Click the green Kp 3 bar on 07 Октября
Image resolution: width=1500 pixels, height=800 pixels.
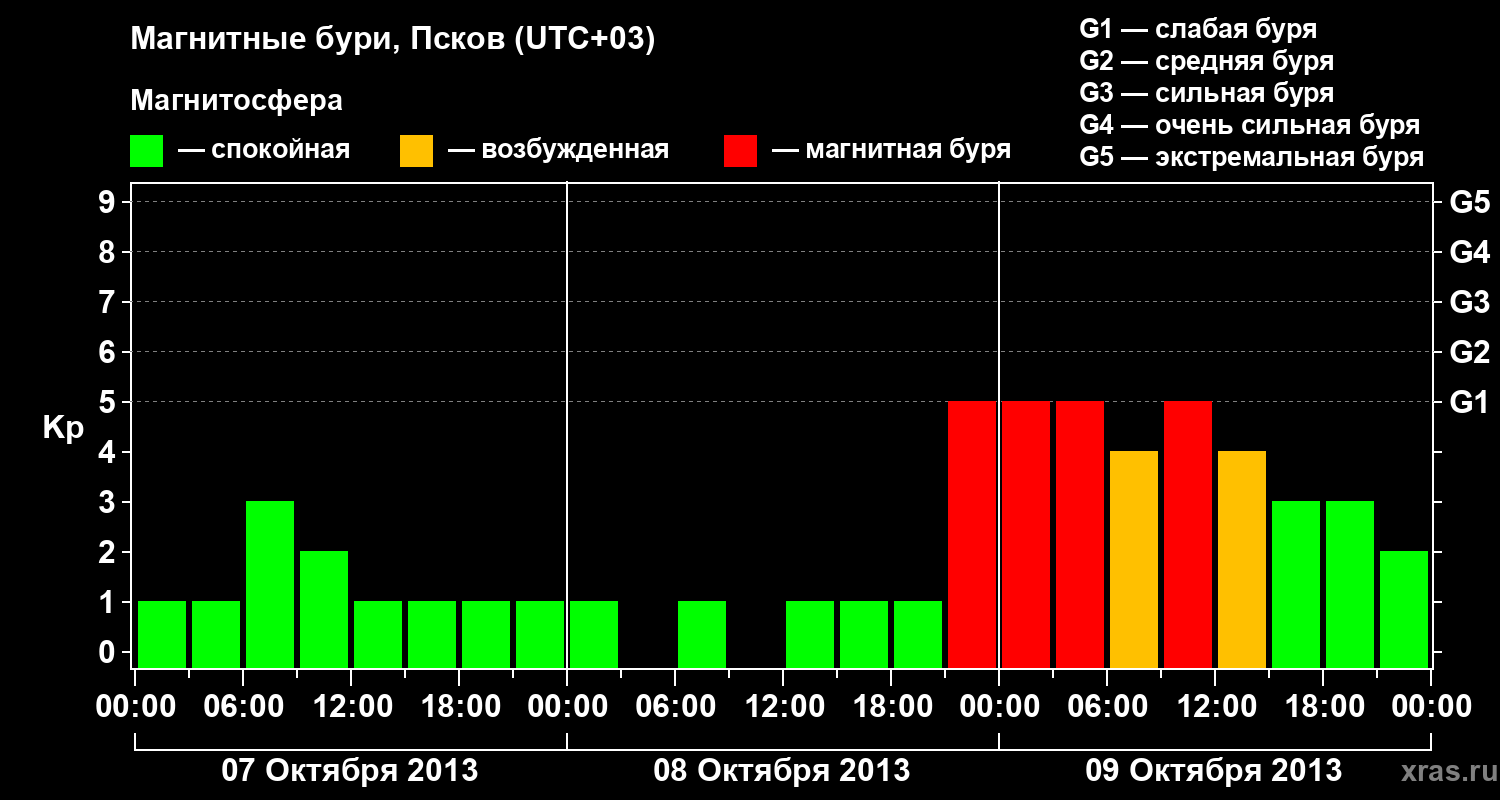270,584
